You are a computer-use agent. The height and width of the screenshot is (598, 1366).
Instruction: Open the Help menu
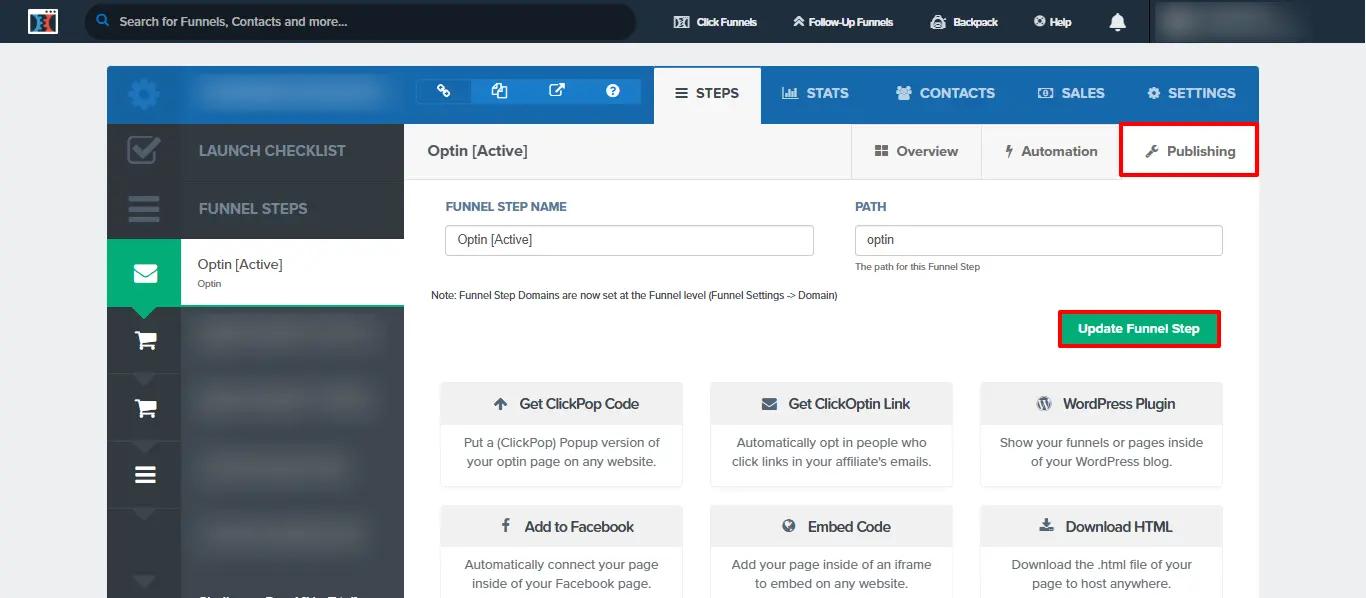point(1052,22)
